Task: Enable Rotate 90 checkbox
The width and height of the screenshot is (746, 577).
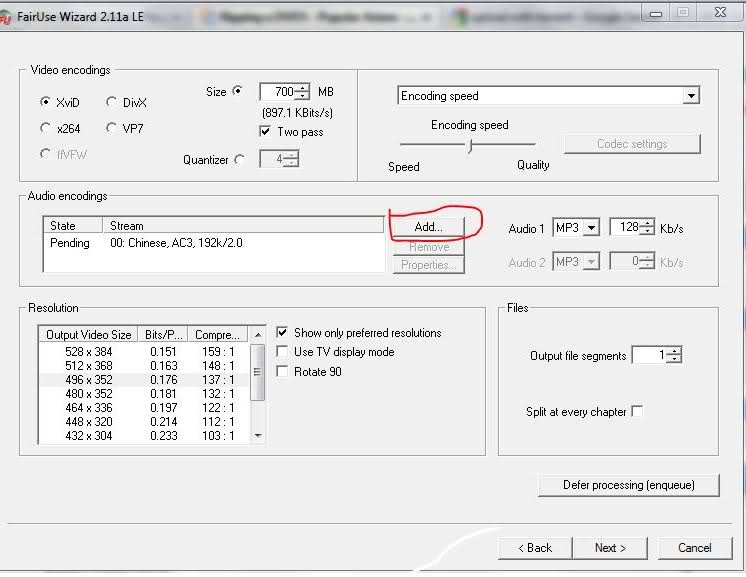Action: point(282,371)
